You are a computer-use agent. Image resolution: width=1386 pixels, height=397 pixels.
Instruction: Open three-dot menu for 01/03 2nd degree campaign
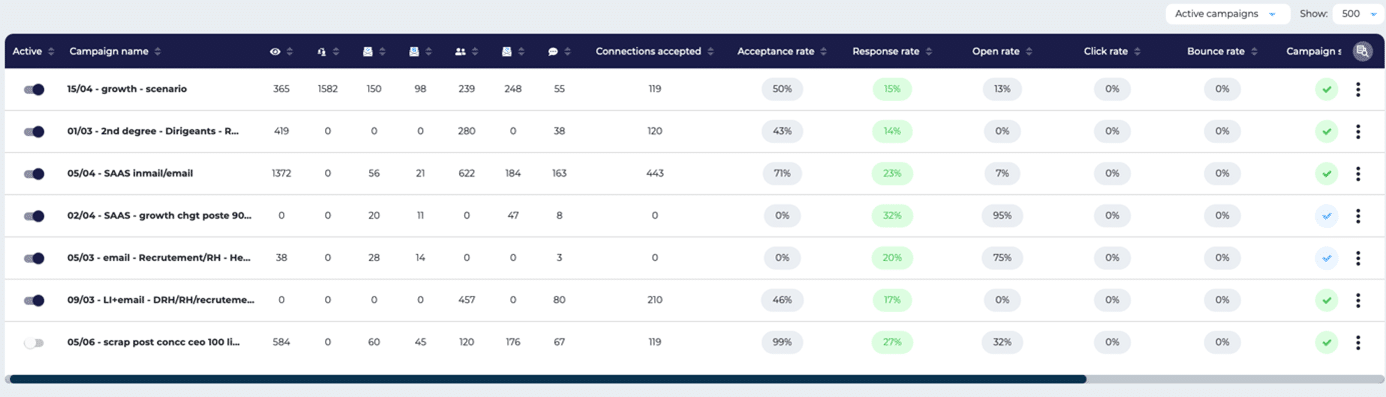pyautogui.click(x=1358, y=131)
